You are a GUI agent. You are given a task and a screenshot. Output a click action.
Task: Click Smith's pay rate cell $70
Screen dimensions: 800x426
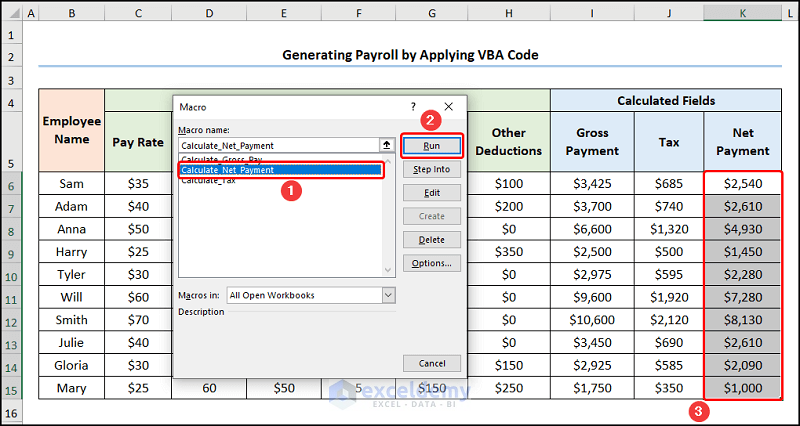[x=138, y=320]
